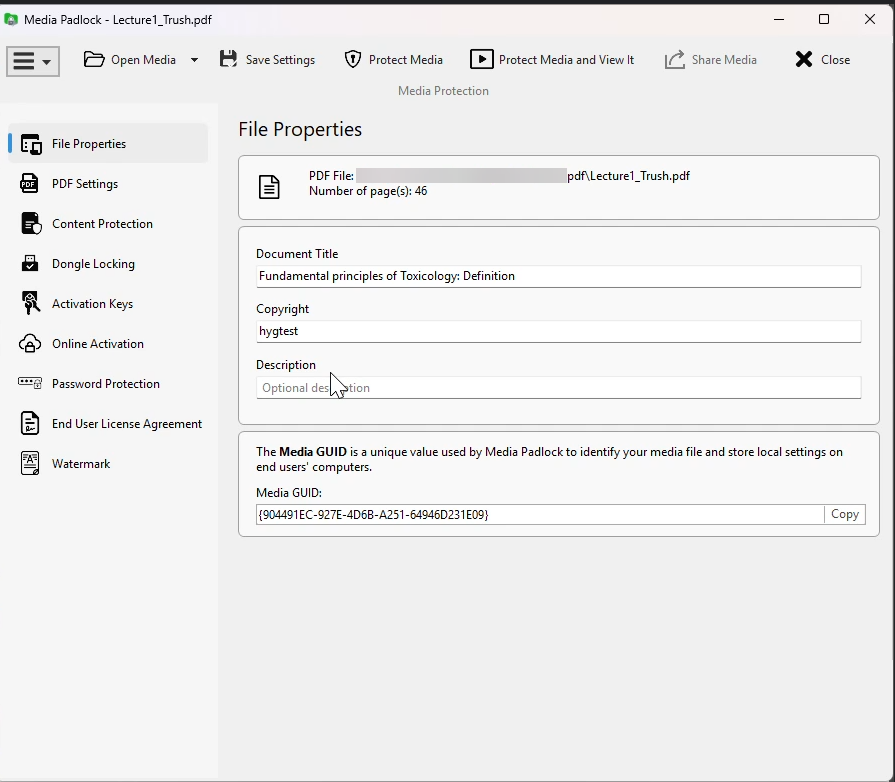The image size is (895, 782).
Task: Click the toolbar Close X button
Action: tap(822, 60)
